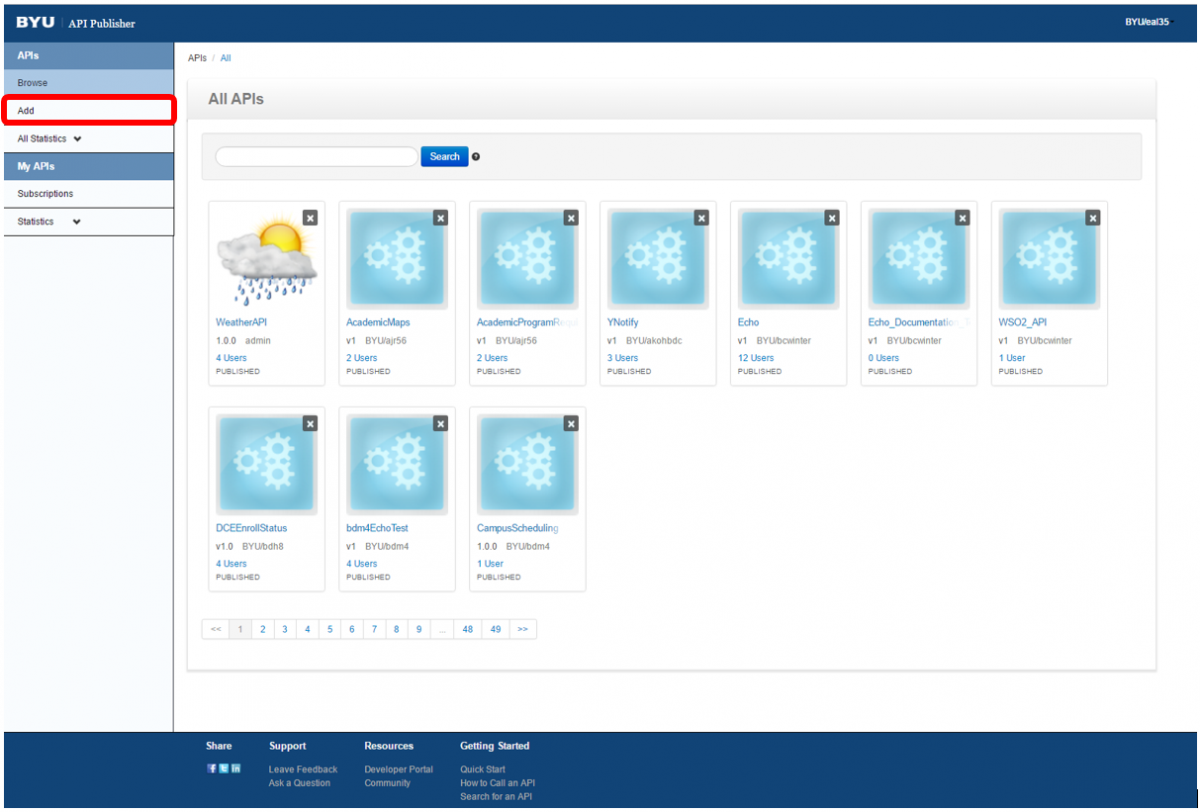Share on Twitter via footer icon
This screenshot has width=1200, height=812.
point(223,768)
